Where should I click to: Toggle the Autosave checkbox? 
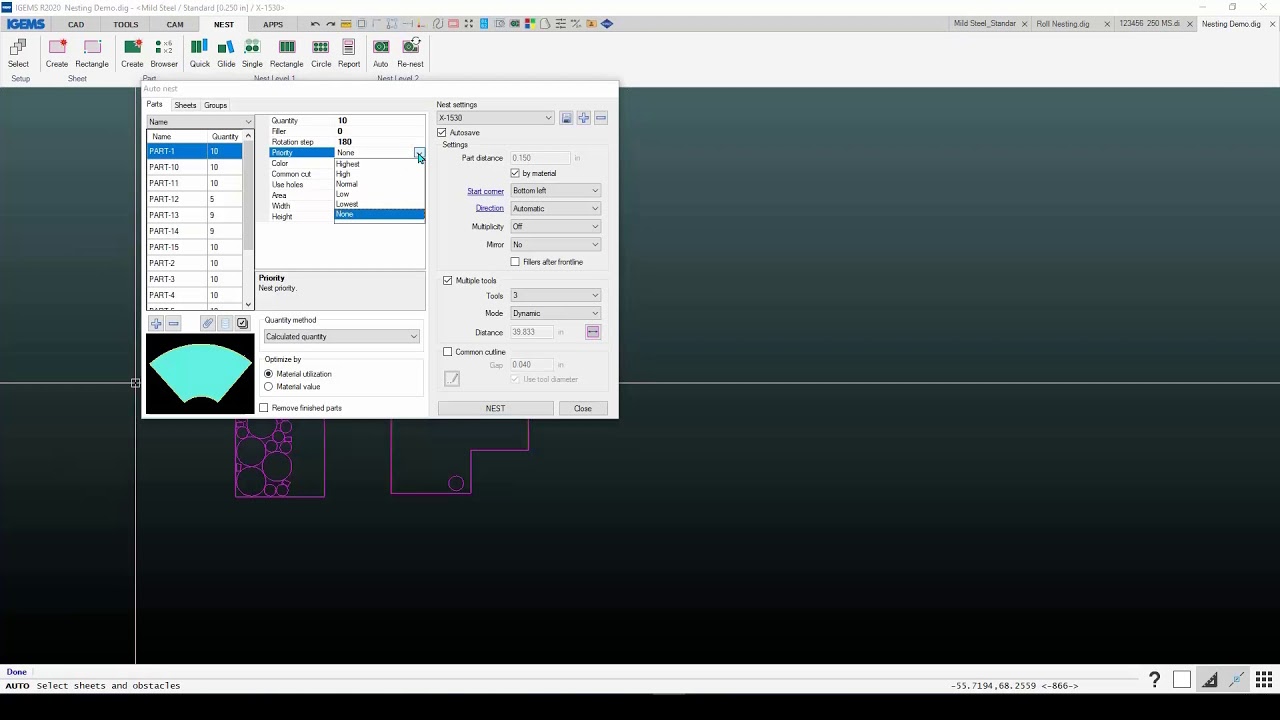[x=442, y=133]
